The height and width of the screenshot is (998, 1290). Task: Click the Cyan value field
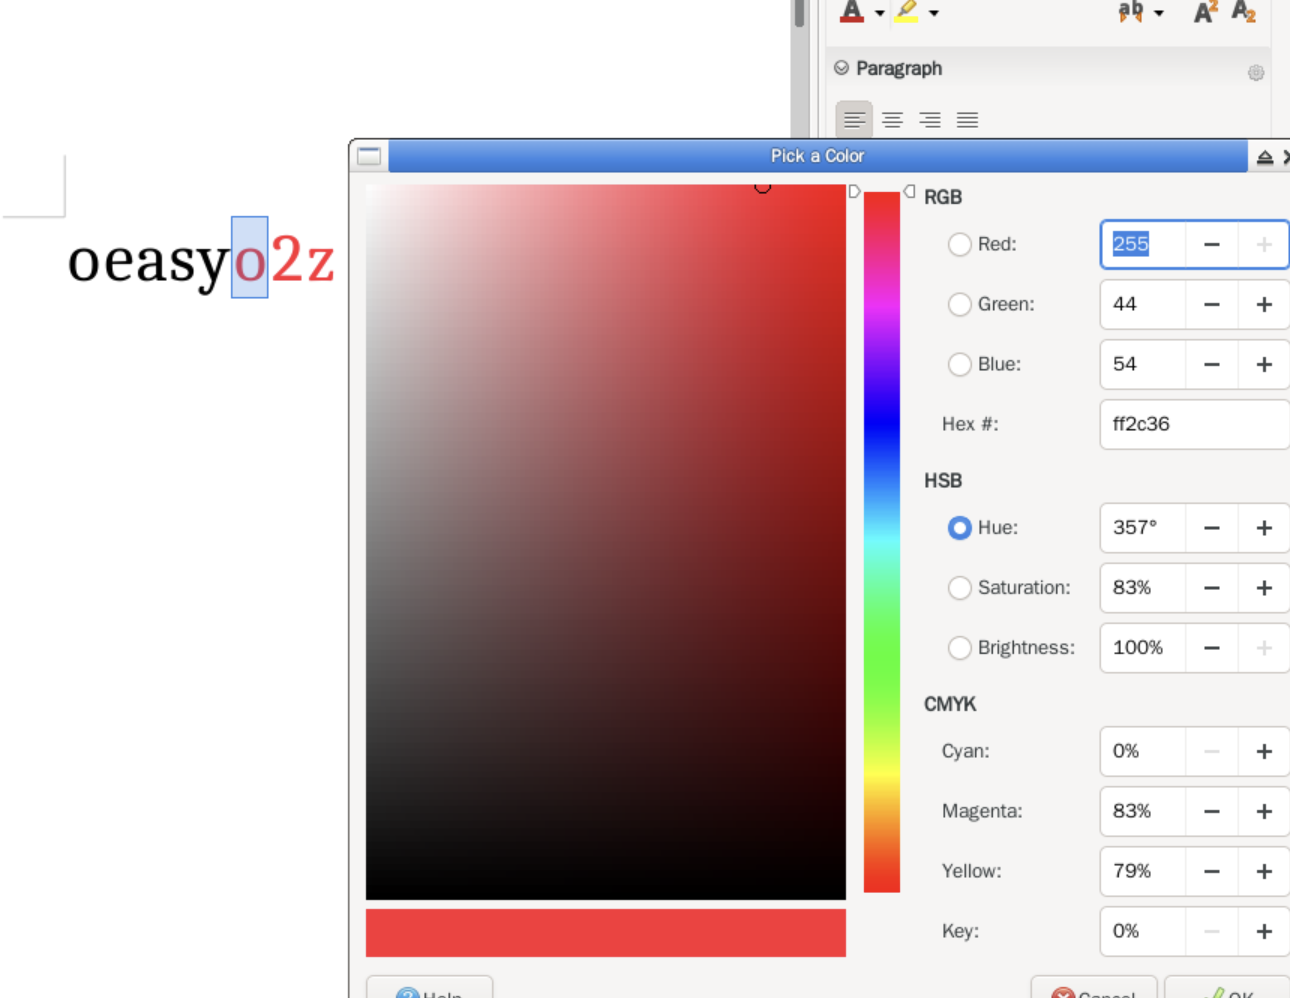[x=1143, y=751]
